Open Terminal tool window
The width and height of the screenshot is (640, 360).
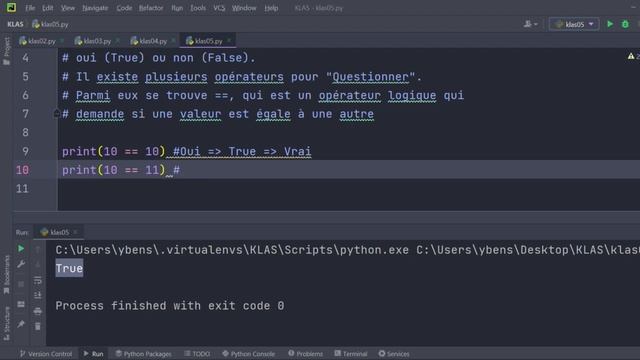tap(351, 353)
